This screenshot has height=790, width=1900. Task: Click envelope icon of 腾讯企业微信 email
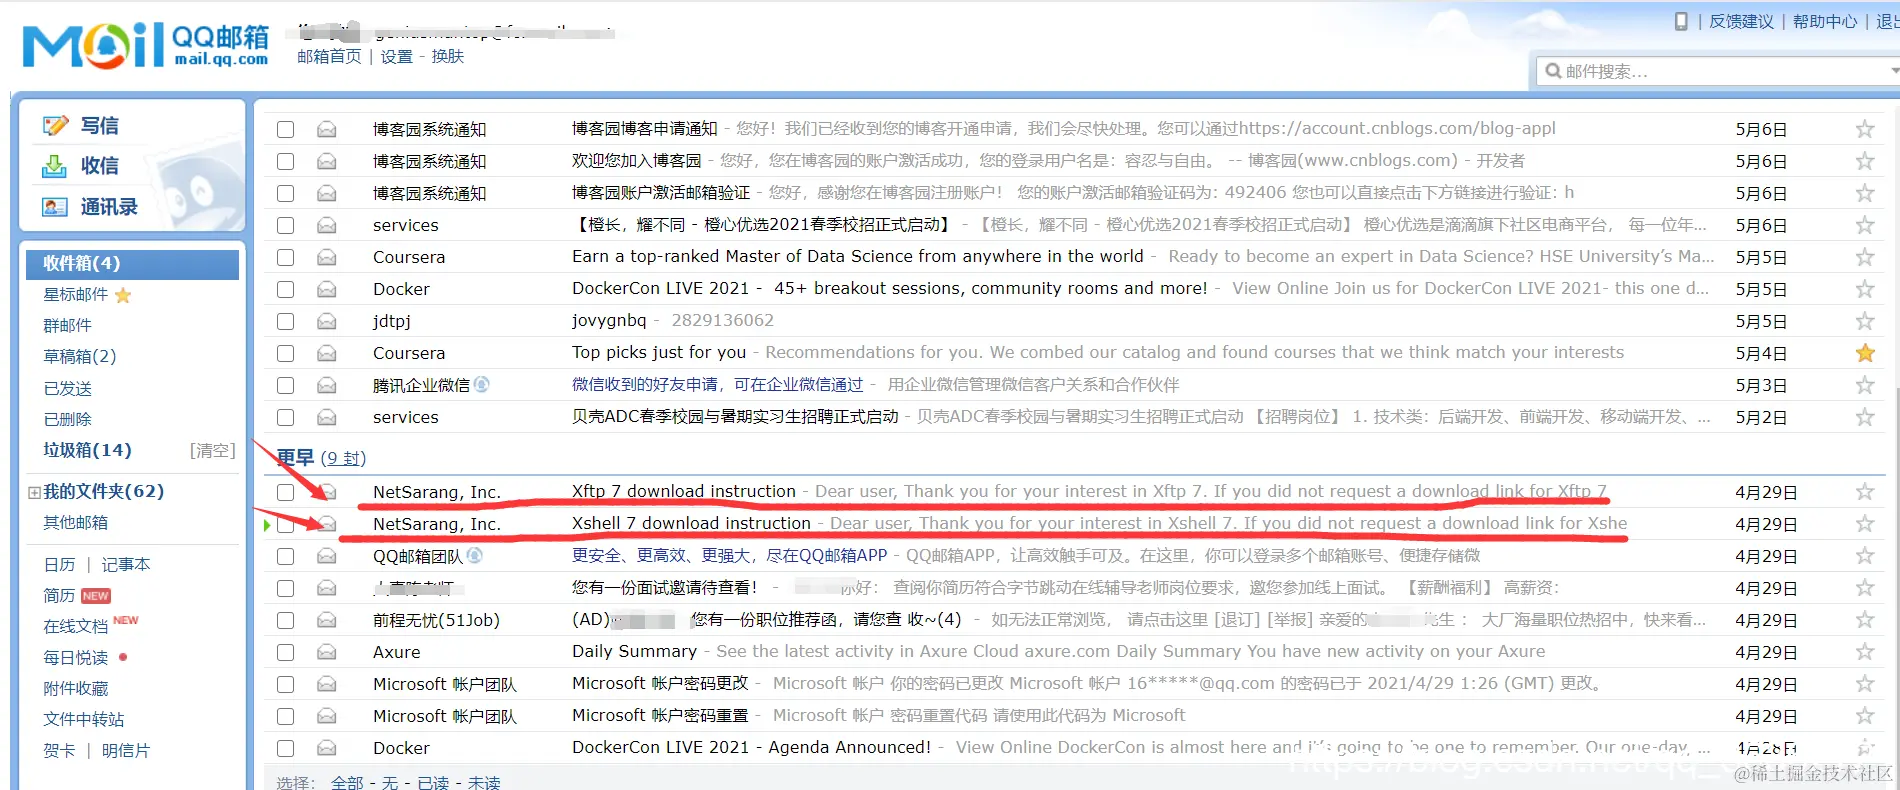327,385
